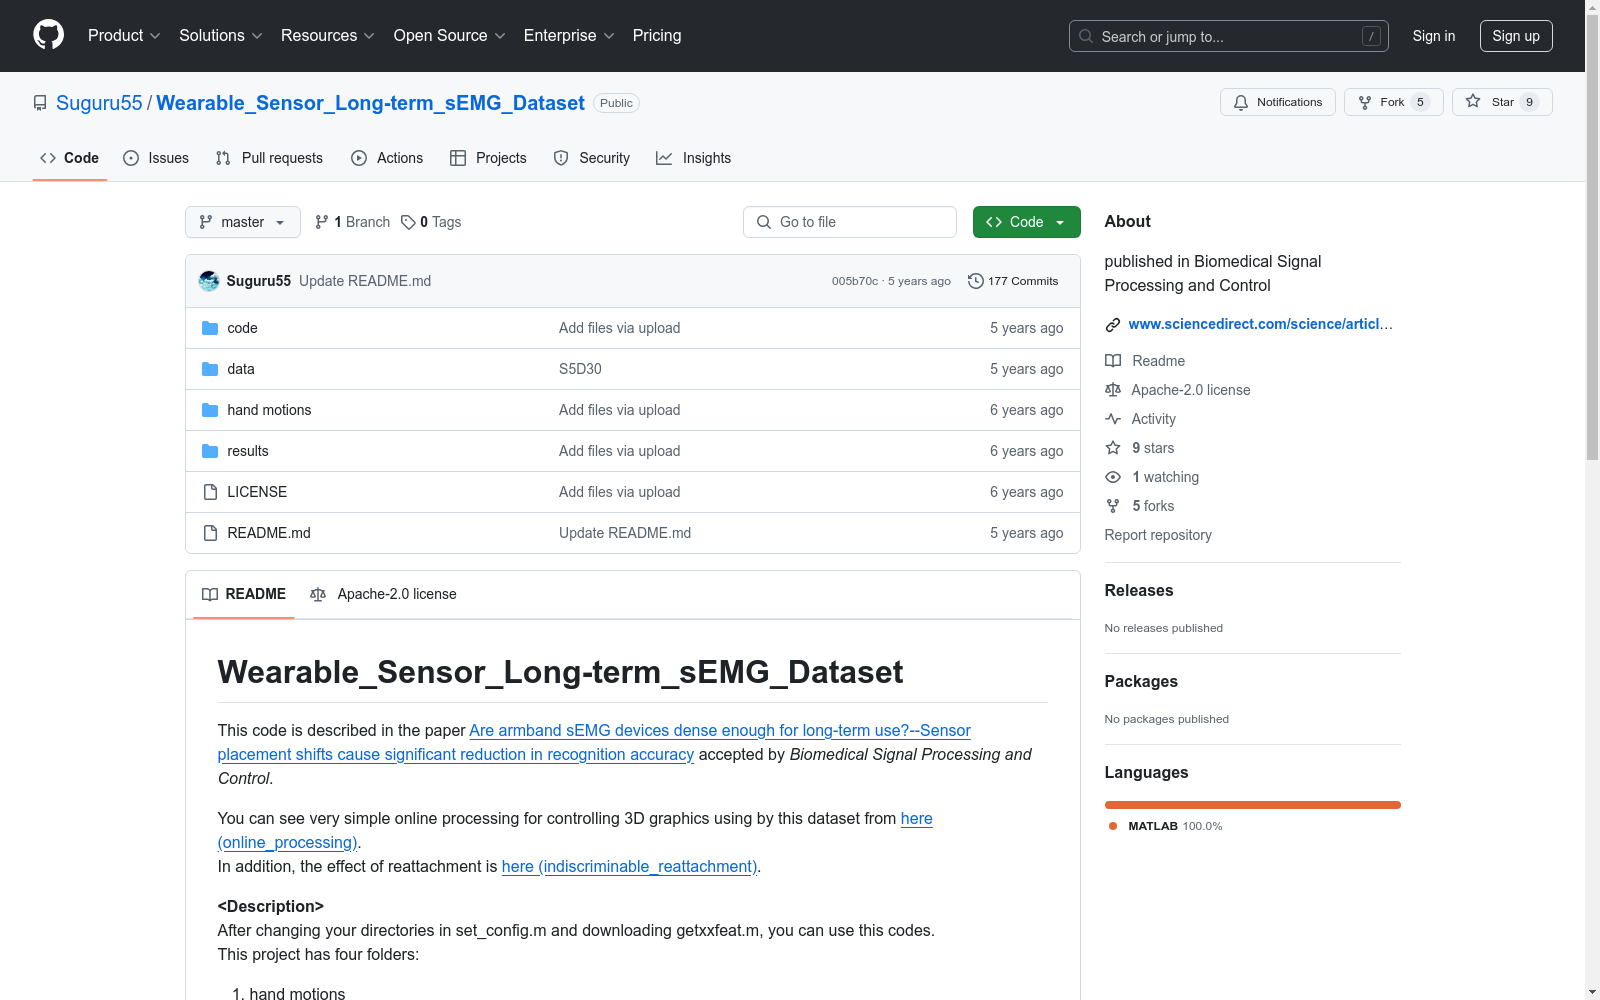Image resolution: width=1600 pixels, height=1000 pixels.
Task: Open the Wearable_Sensor_Long-term_sEMG_Dataset repository name link
Action: click(371, 103)
